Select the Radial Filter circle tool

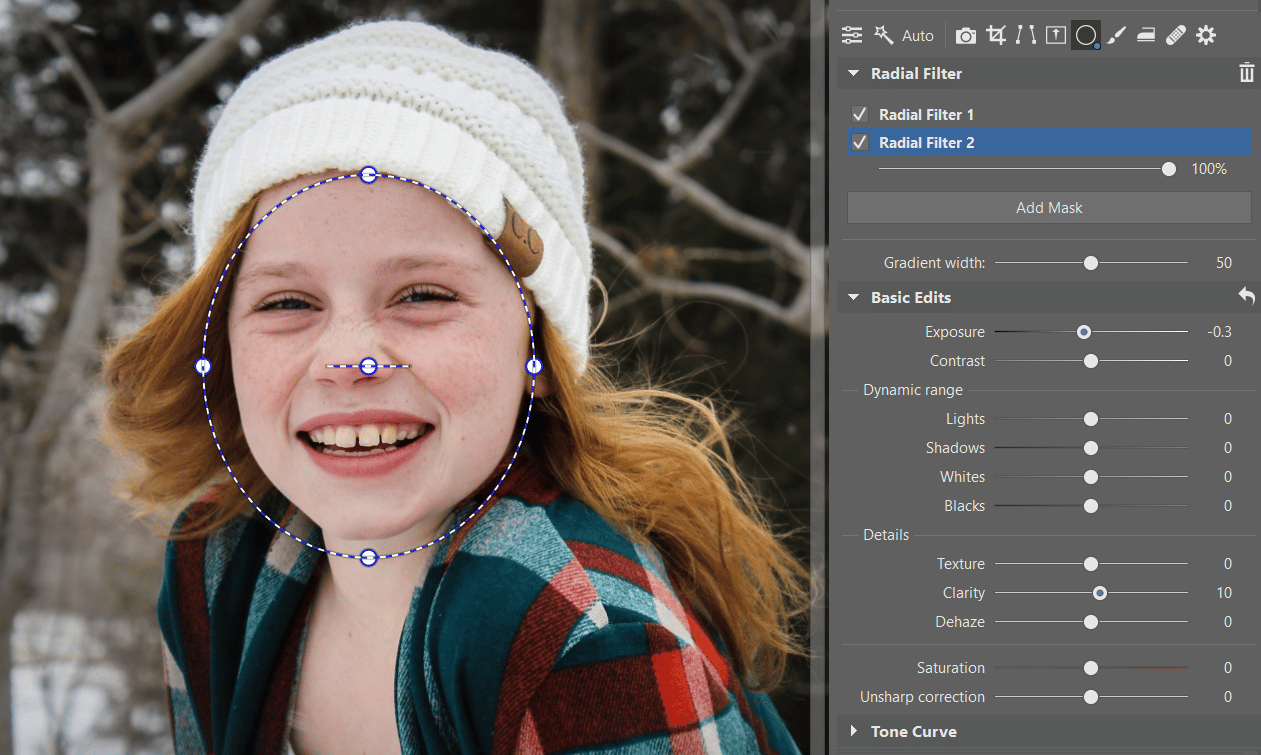1086,36
